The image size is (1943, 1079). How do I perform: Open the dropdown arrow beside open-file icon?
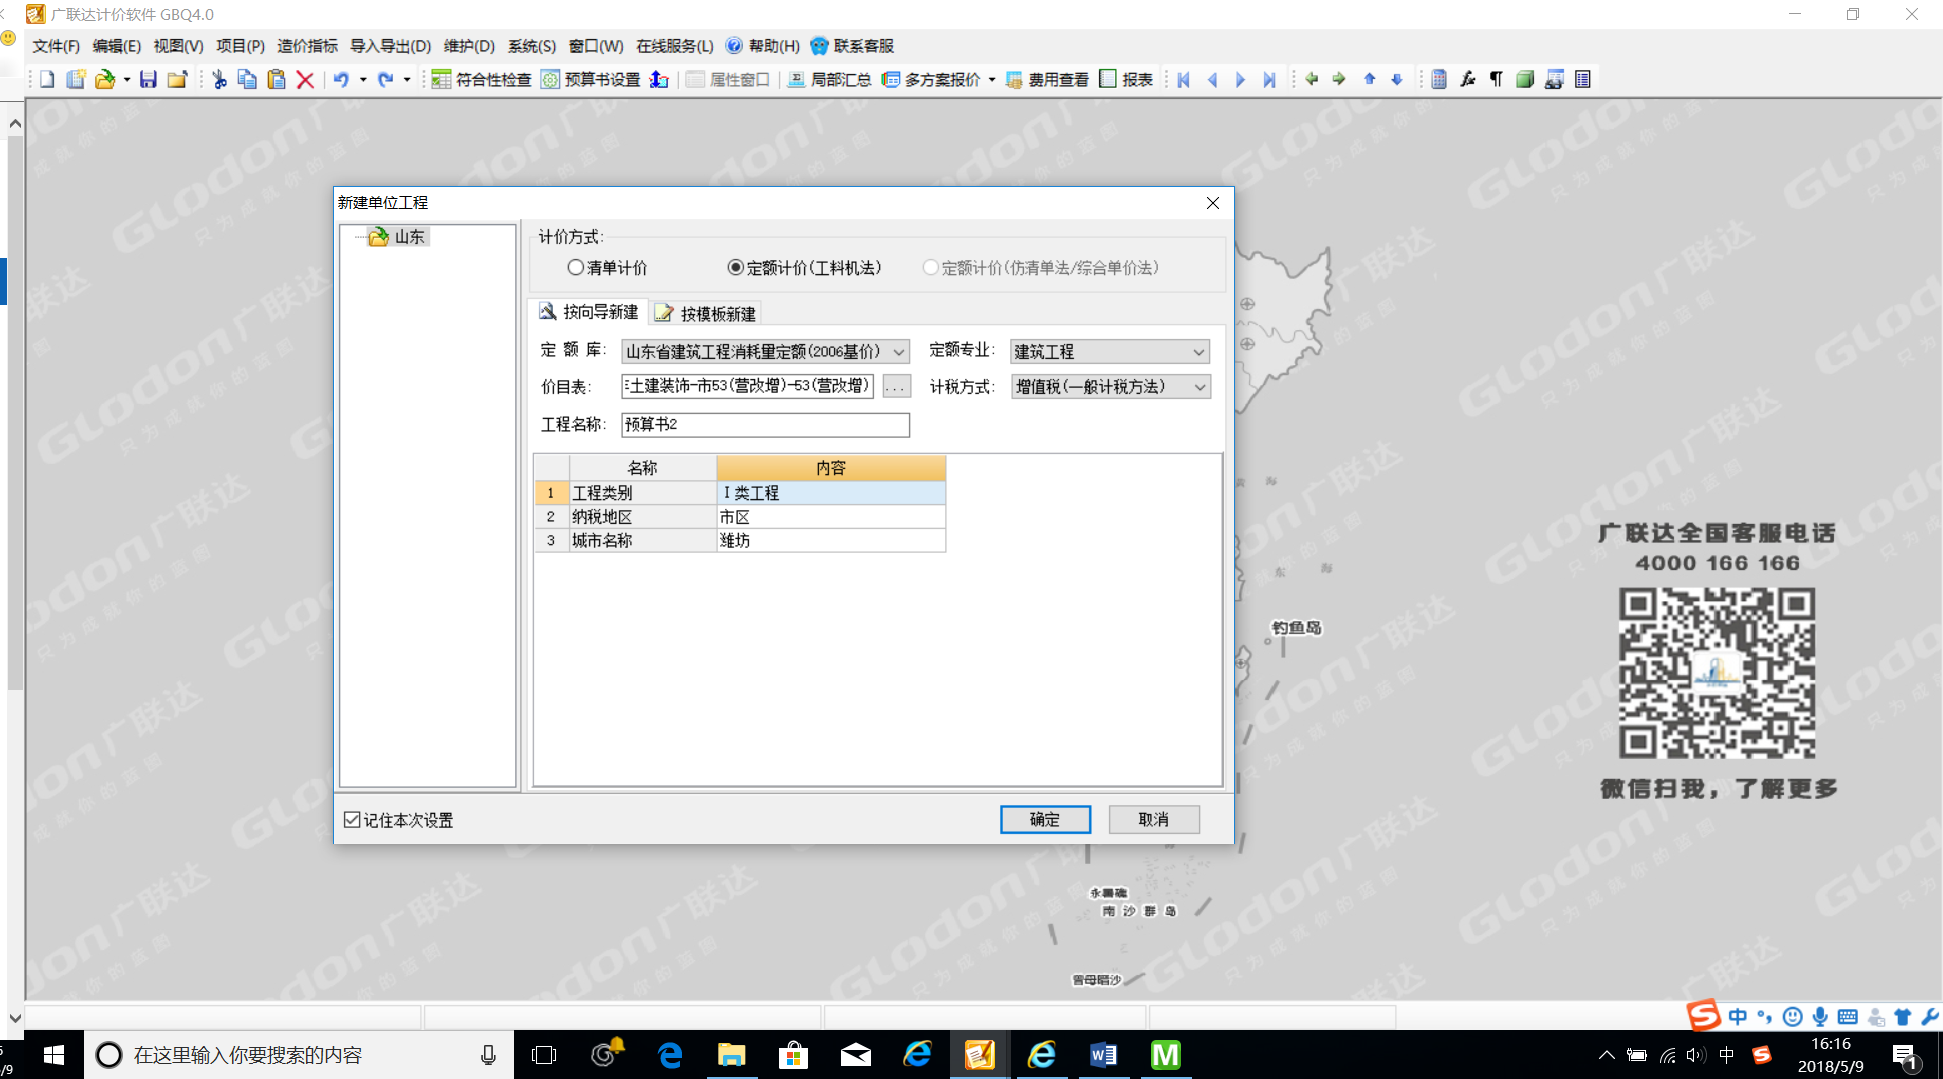(126, 80)
